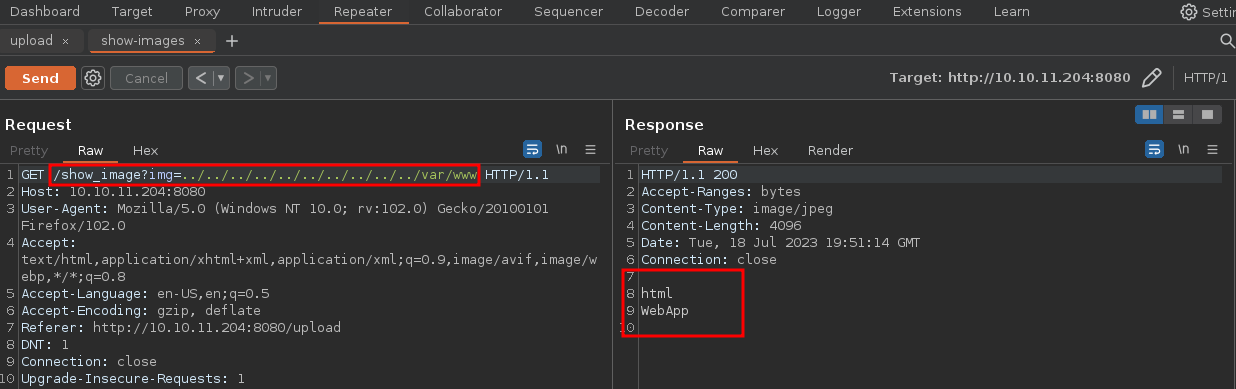Select combined tabbed layout view

click(1207, 115)
